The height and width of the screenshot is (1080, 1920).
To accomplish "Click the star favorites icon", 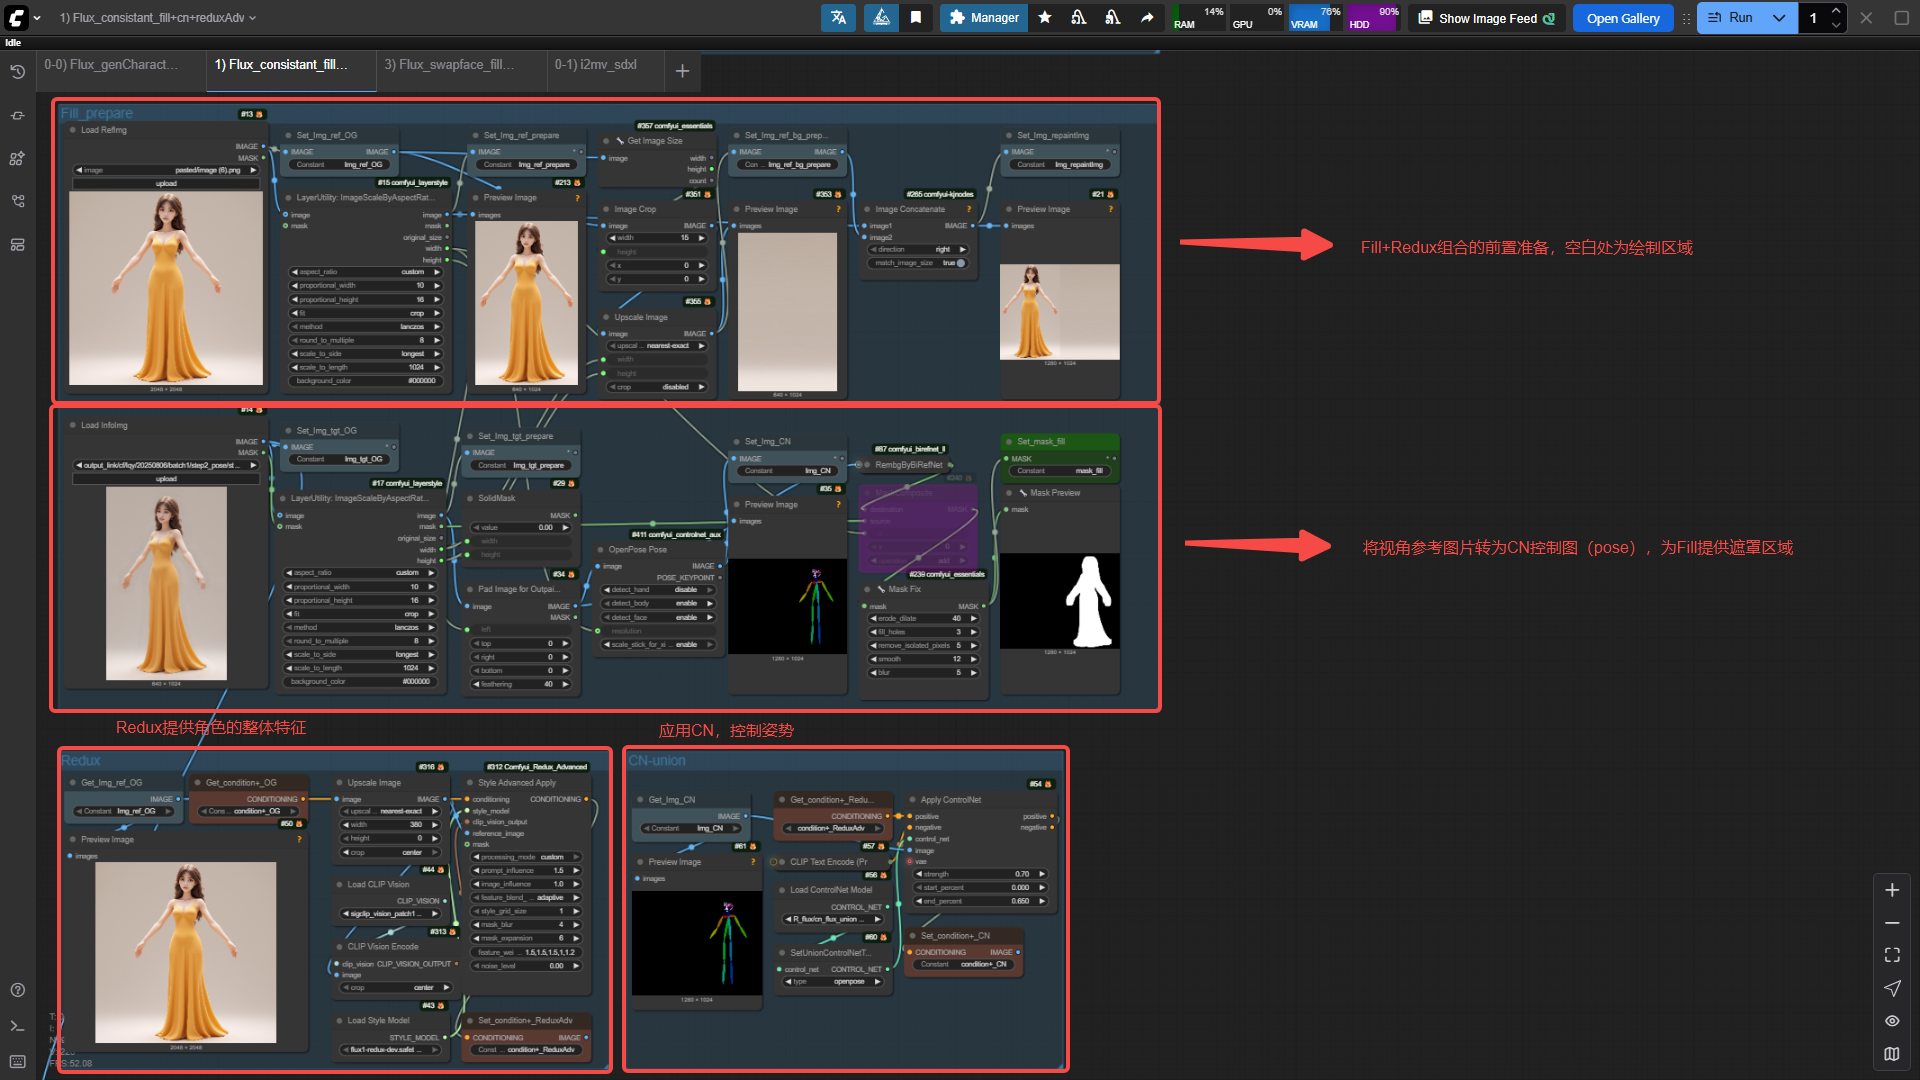I will pyautogui.click(x=1045, y=18).
